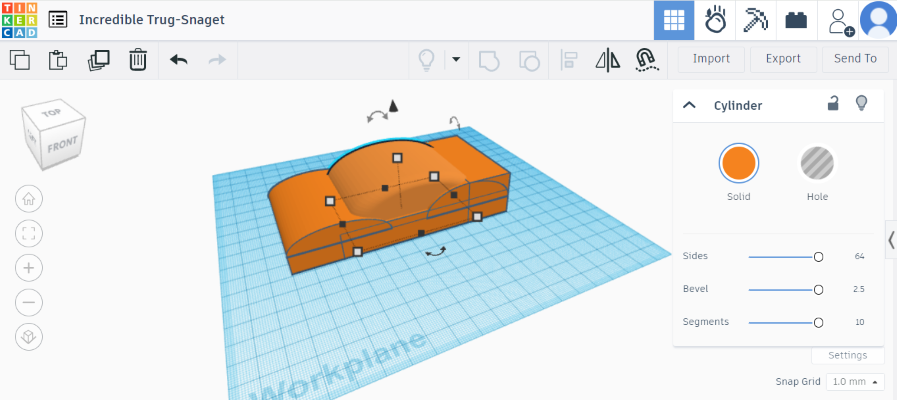Open the Snap Grid 1.0 mm dropdown
This screenshot has width=897, height=400.
click(x=855, y=382)
